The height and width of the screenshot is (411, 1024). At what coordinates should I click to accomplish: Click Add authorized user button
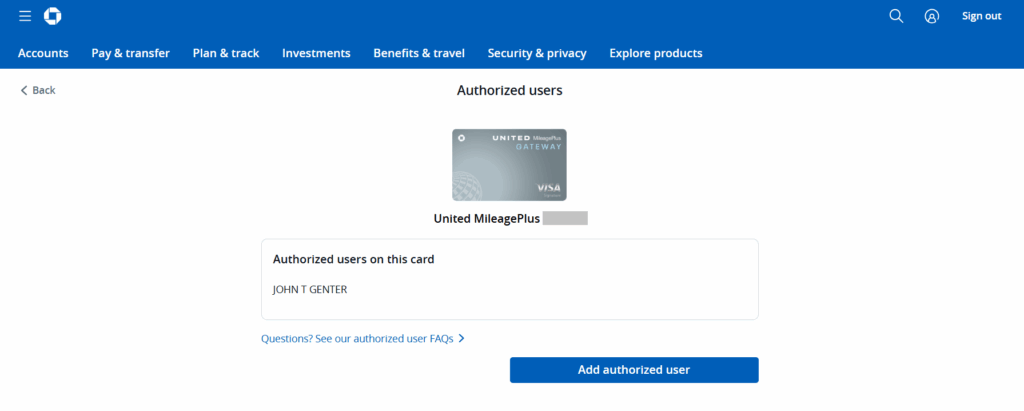coord(634,370)
